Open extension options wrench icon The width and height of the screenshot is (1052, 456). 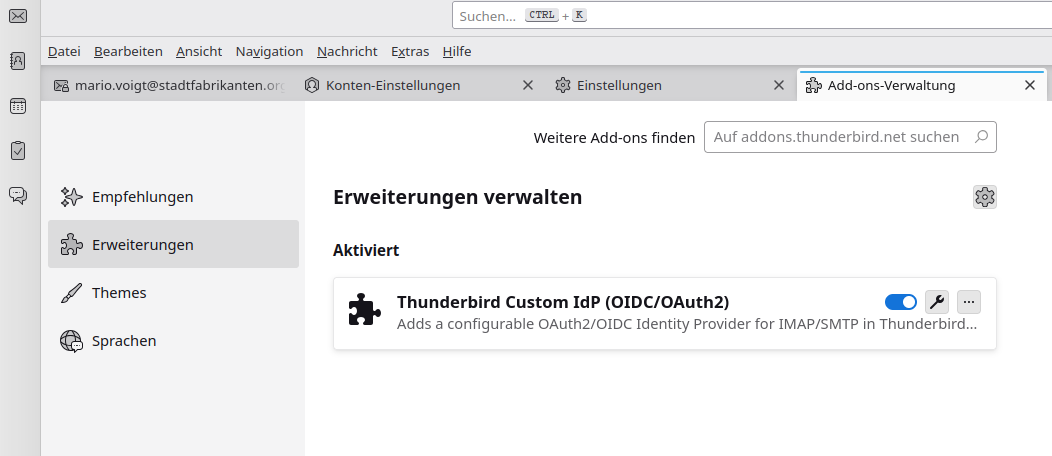(x=937, y=302)
